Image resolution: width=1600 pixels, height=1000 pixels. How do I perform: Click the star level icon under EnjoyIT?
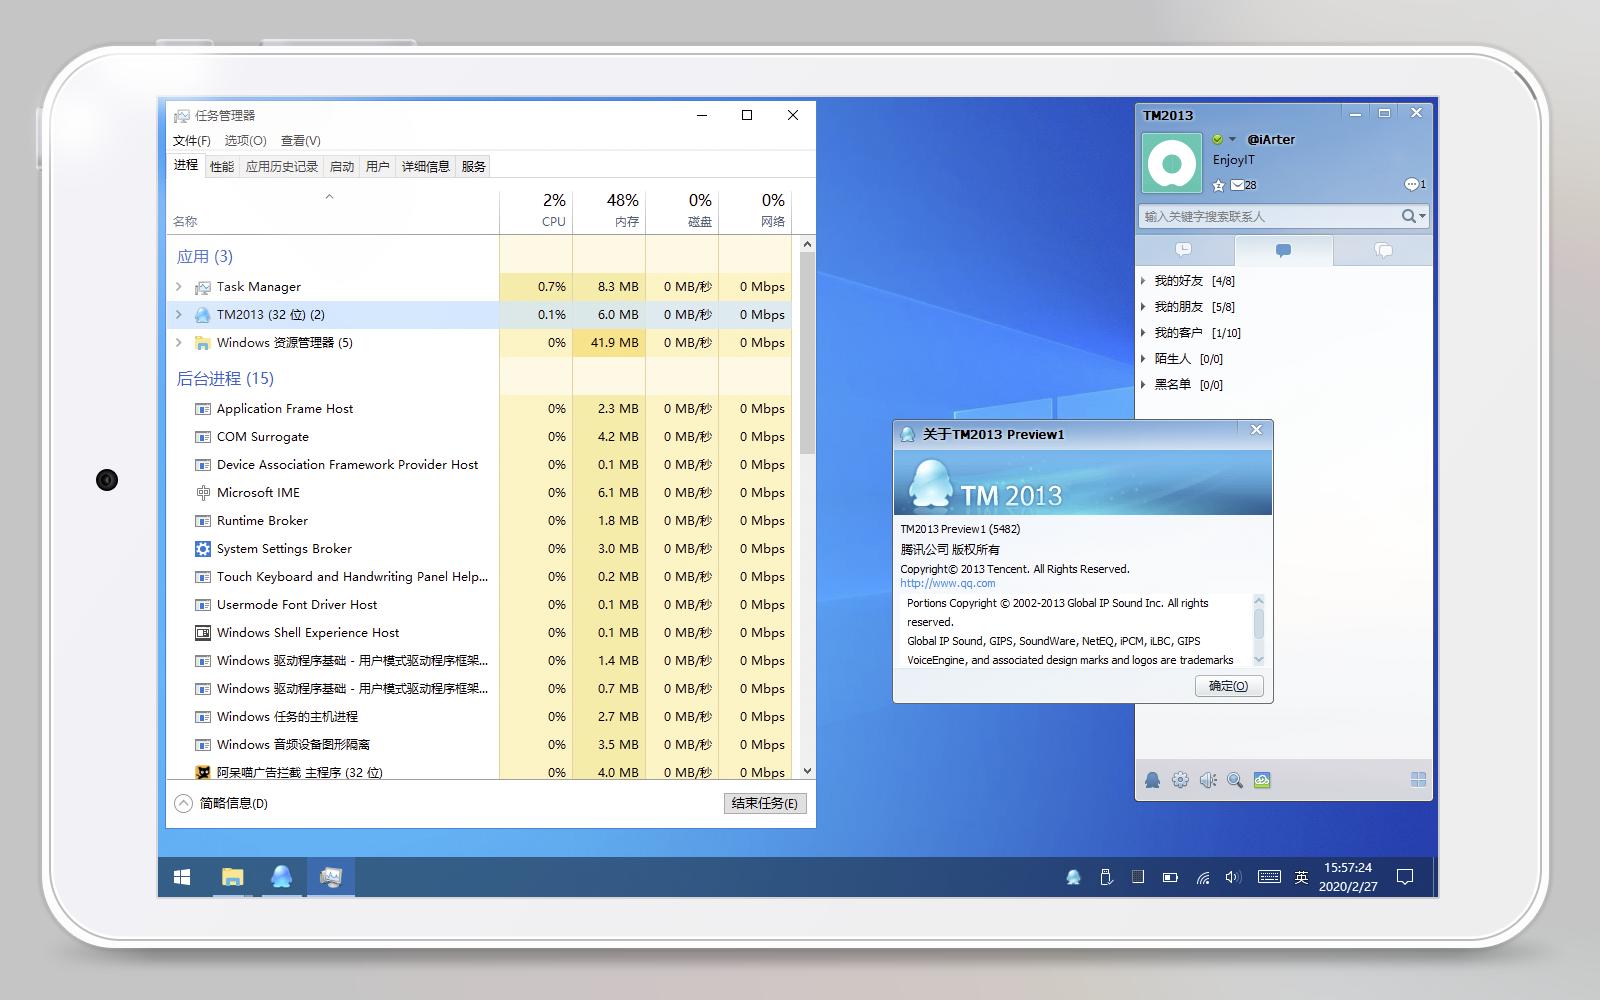point(1218,185)
